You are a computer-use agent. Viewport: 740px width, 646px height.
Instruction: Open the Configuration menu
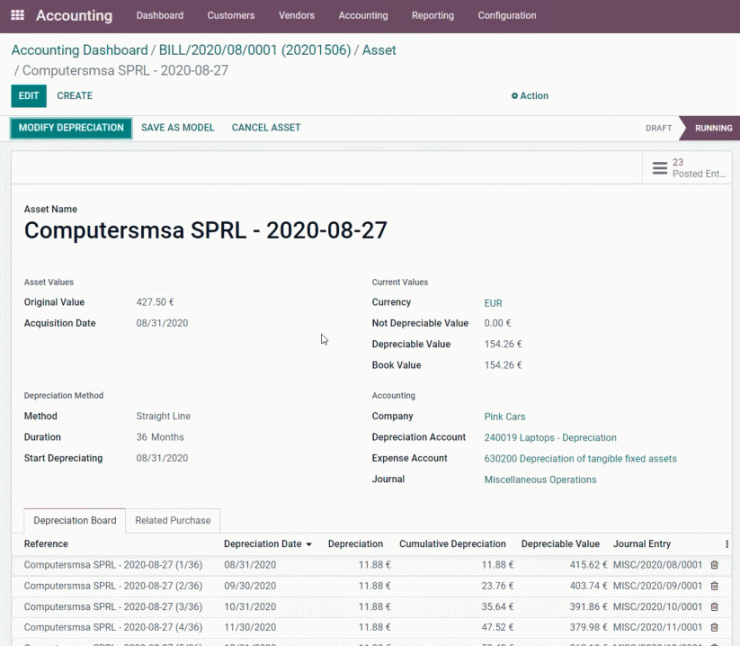coord(507,16)
